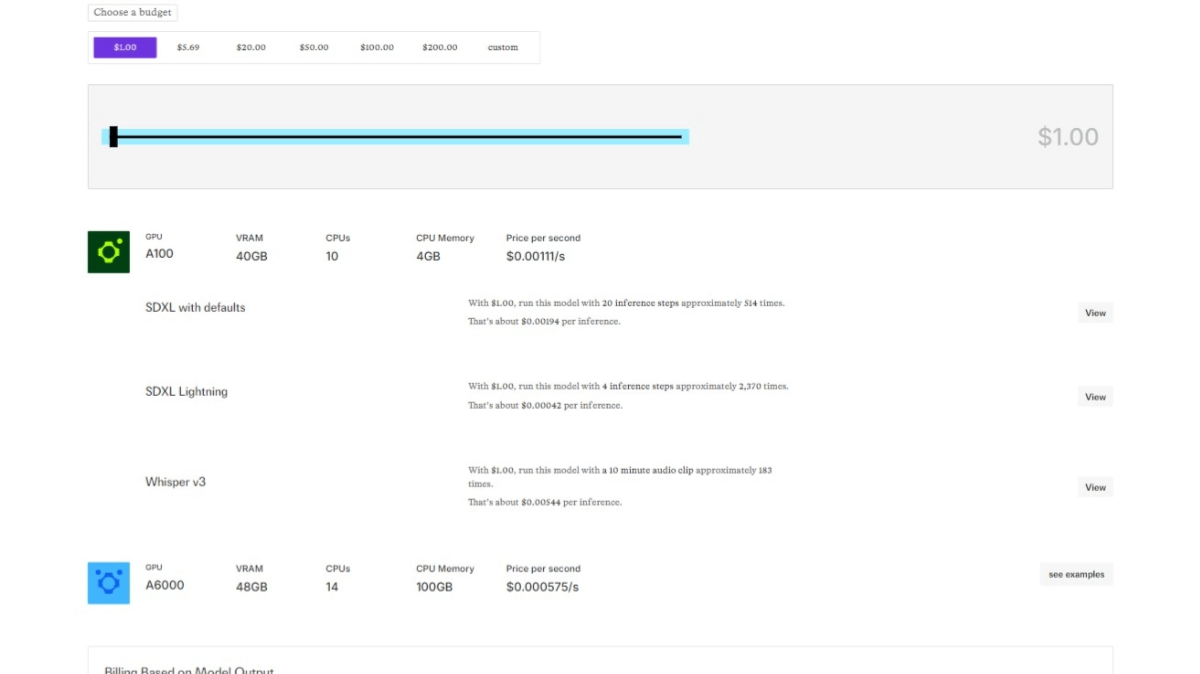This screenshot has height=674, width=1200.
Task: Click the green A100 GPU icon
Action: [x=108, y=252]
